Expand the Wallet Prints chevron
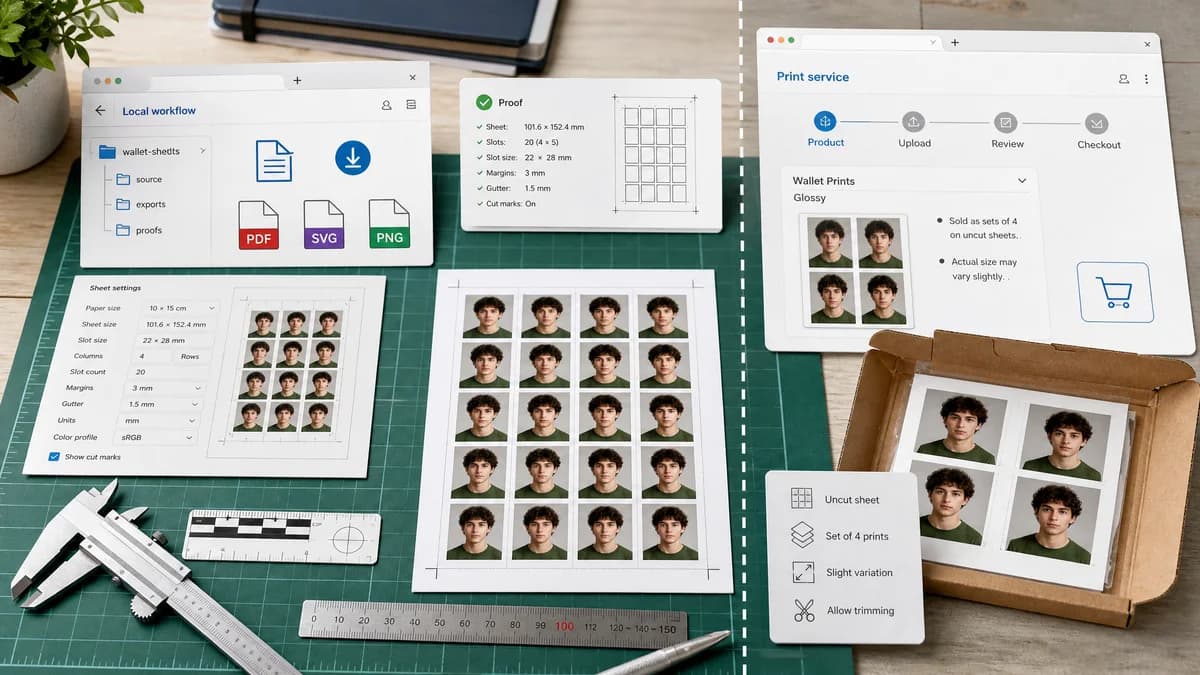The width and height of the screenshot is (1200, 675). [1022, 181]
